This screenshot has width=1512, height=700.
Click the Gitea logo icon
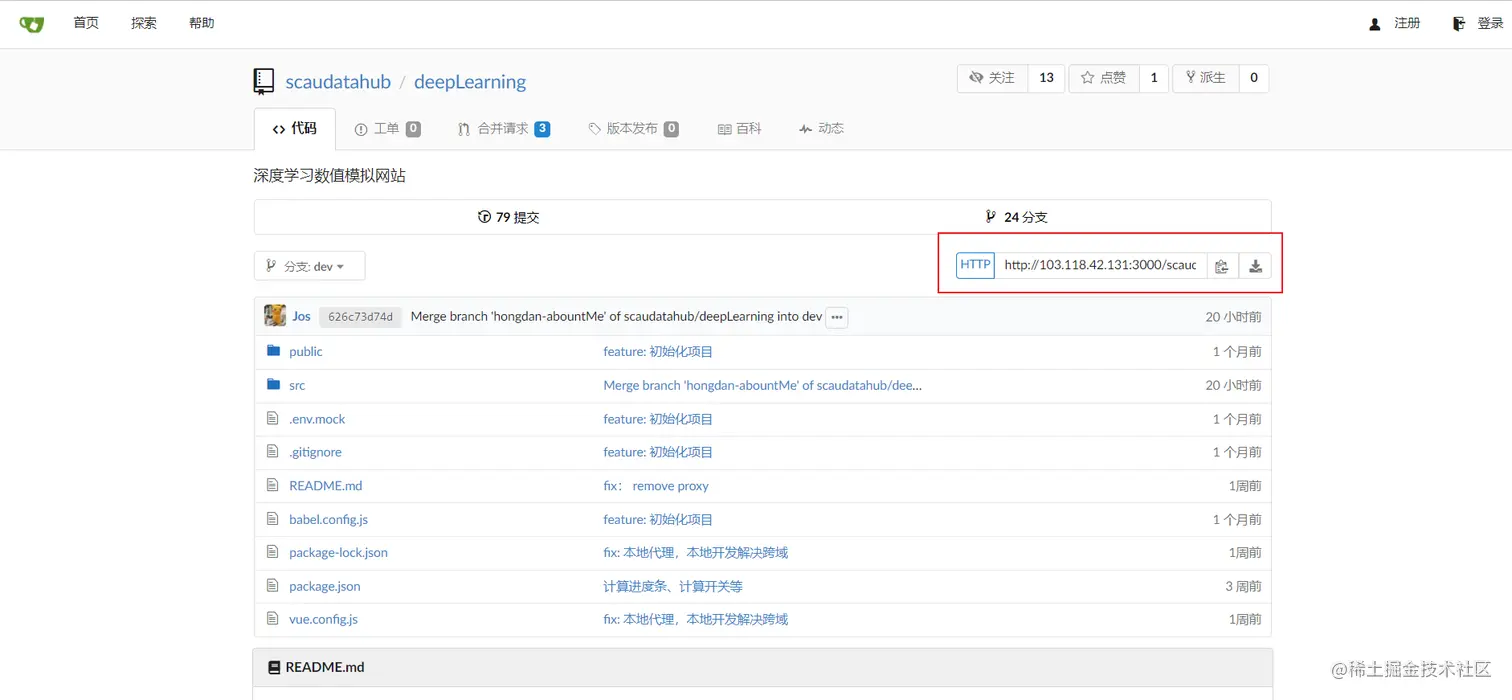[32, 23]
